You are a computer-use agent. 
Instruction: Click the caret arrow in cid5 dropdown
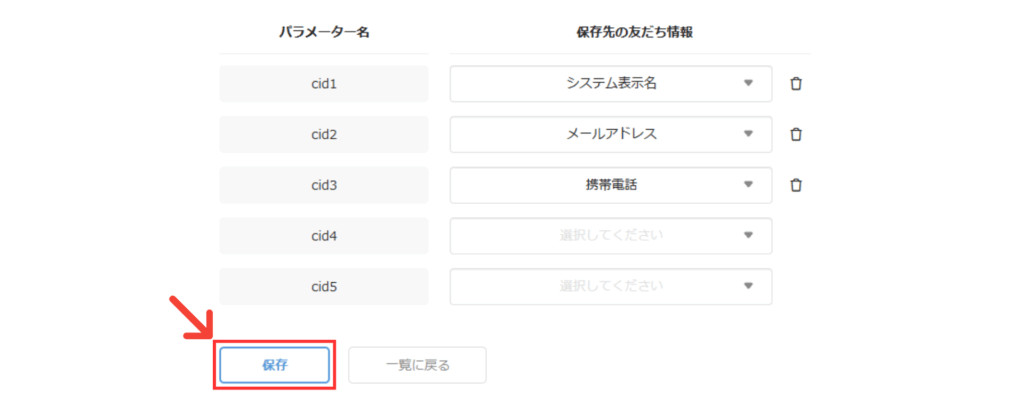[748, 286]
